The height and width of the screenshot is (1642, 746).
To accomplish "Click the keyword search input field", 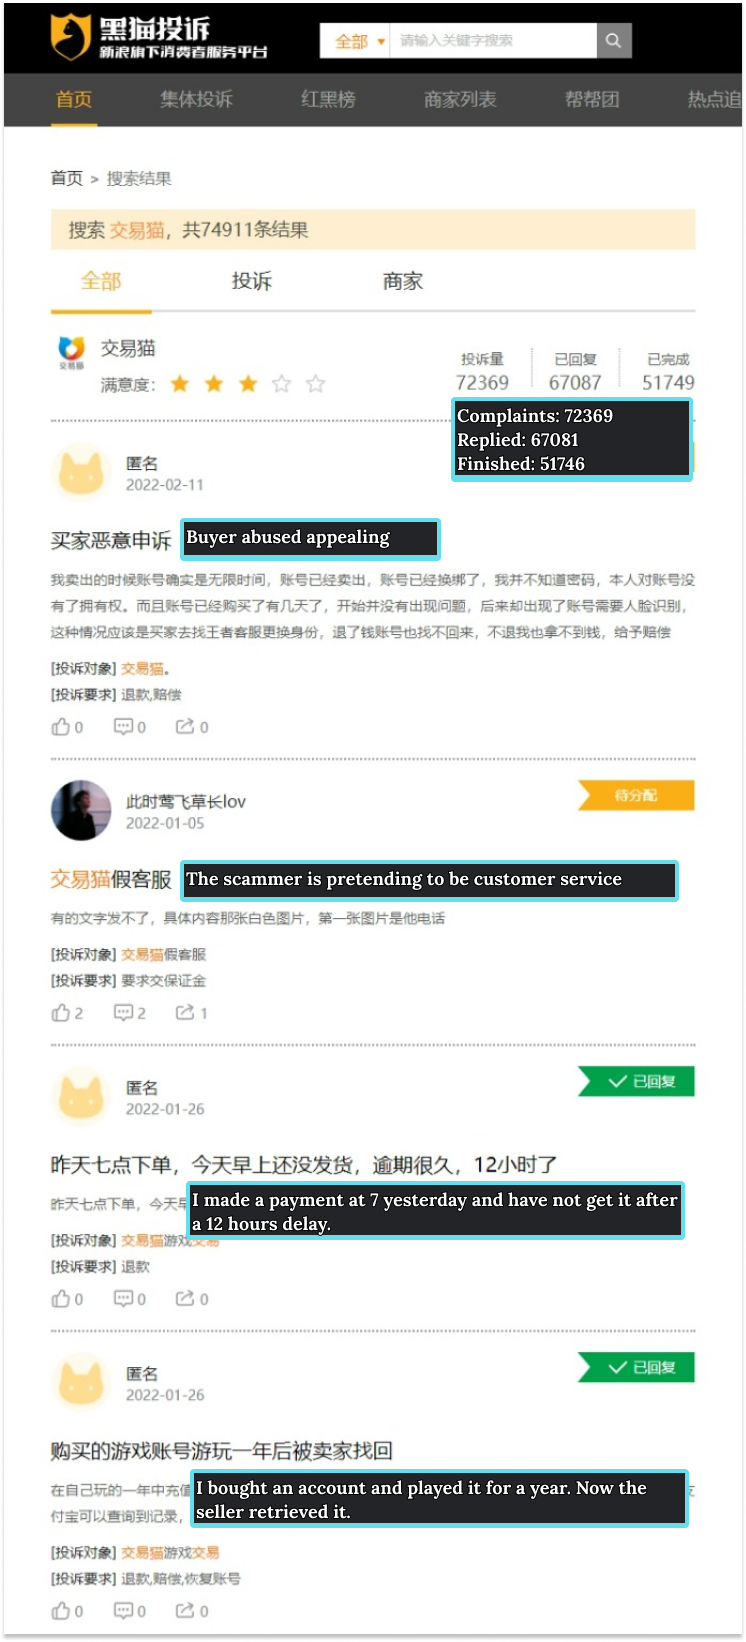I will coord(493,41).
